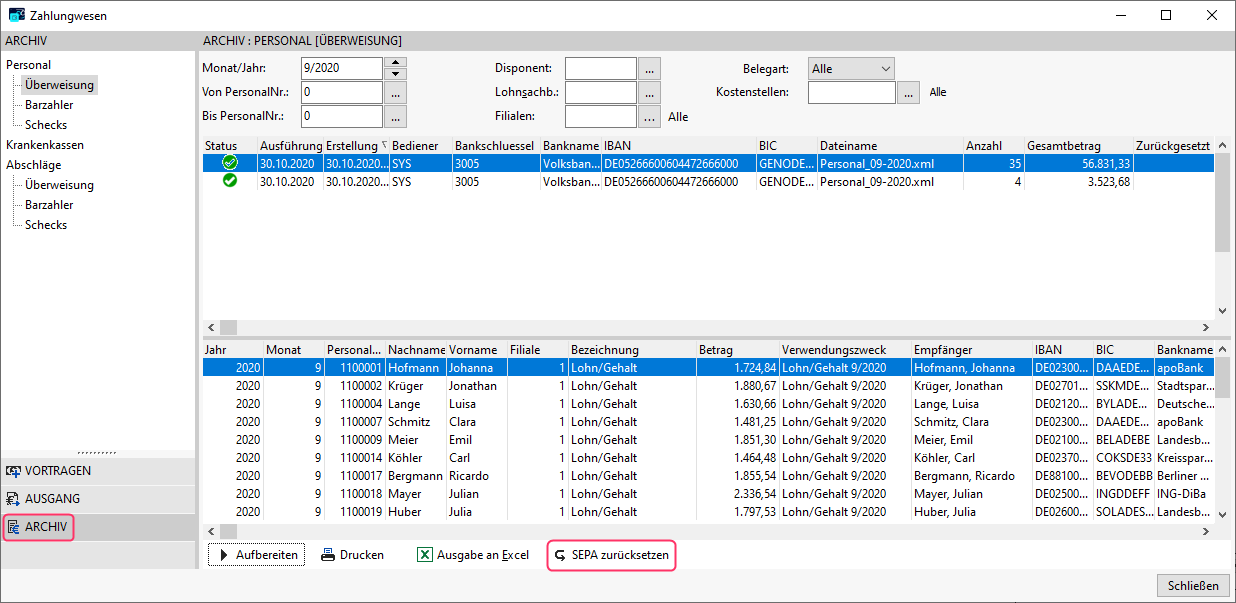The width and height of the screenshot is (1236, 603).
Task: Open Schecks under Abschläge
Action: (46, 225)
